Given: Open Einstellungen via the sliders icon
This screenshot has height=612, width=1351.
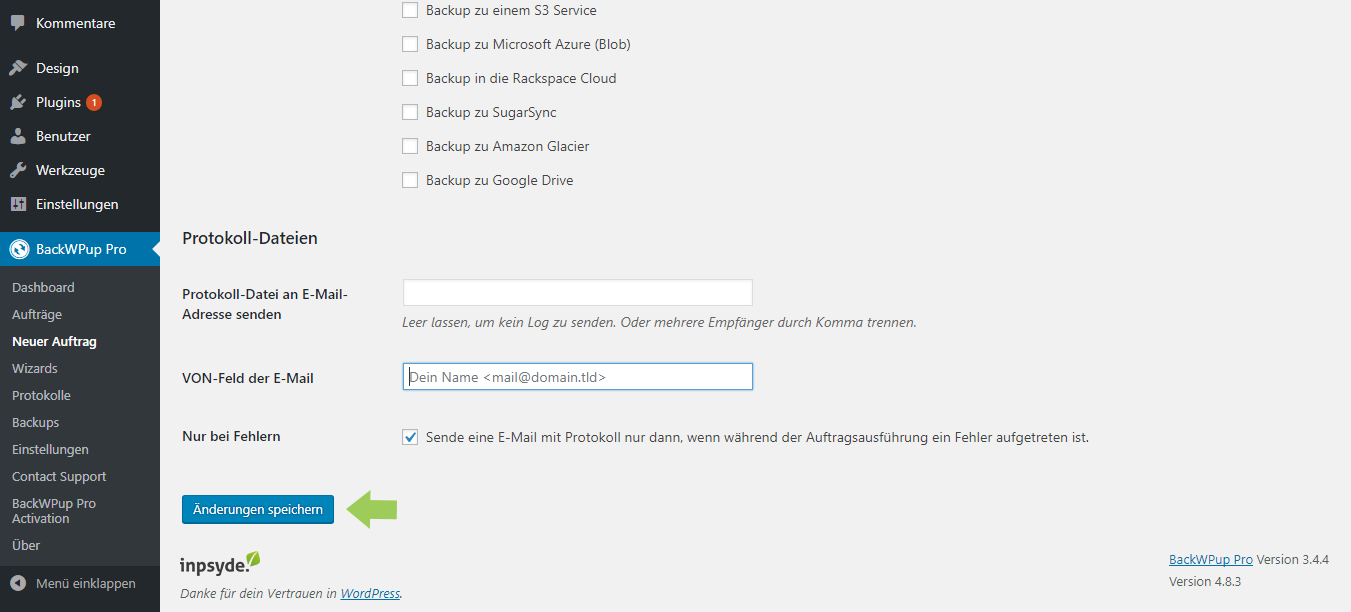Looking at the screenshot, I should 16,204.
